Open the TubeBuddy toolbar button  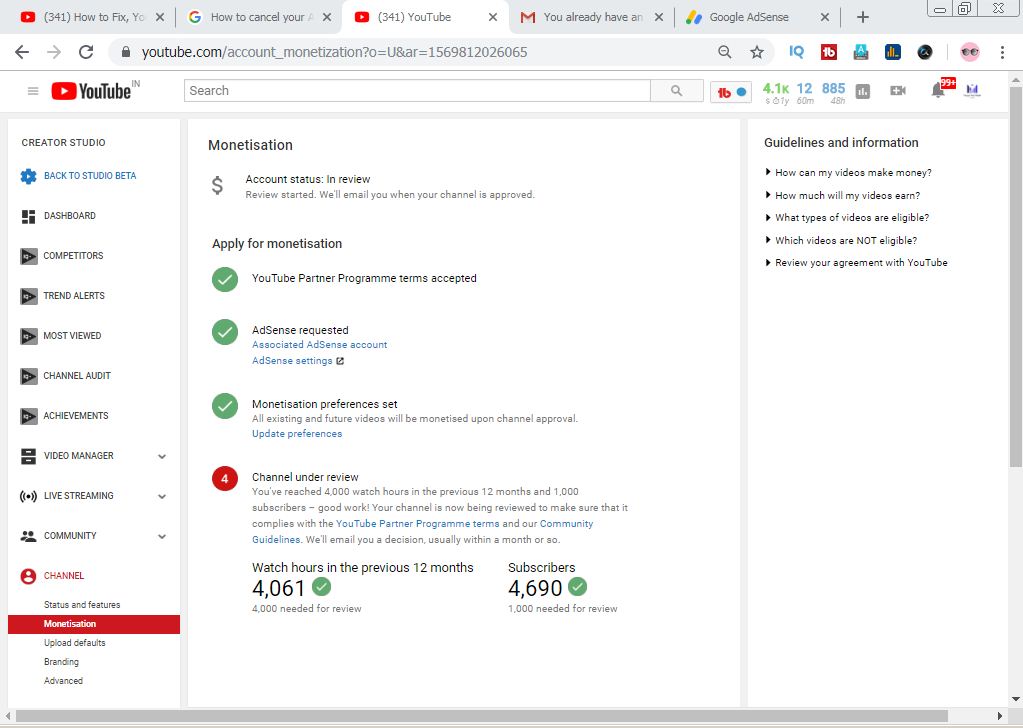[x=731, y=92]
